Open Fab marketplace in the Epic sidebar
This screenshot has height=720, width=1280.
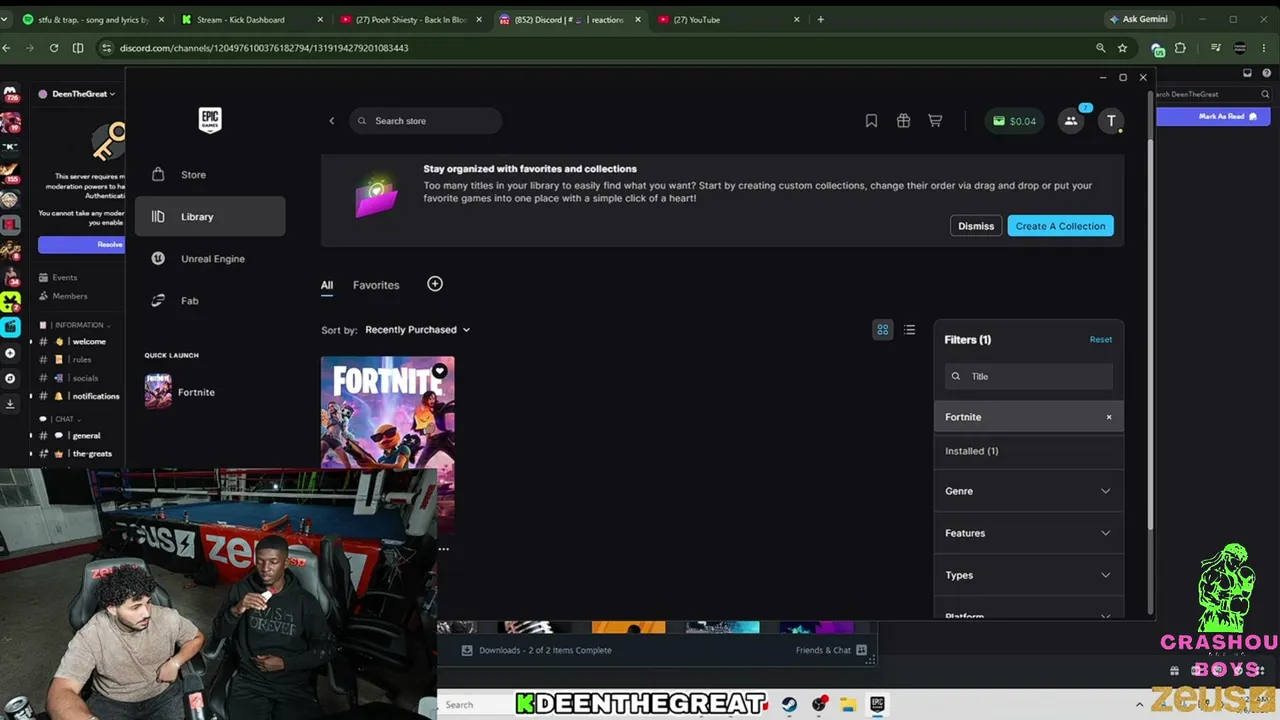coord(210,301)
